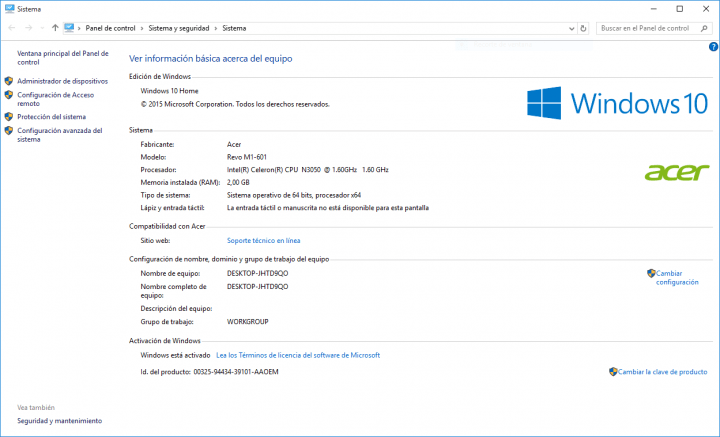
Task: Refresh the view with the reload icon
Action: (x=583, y=28)
